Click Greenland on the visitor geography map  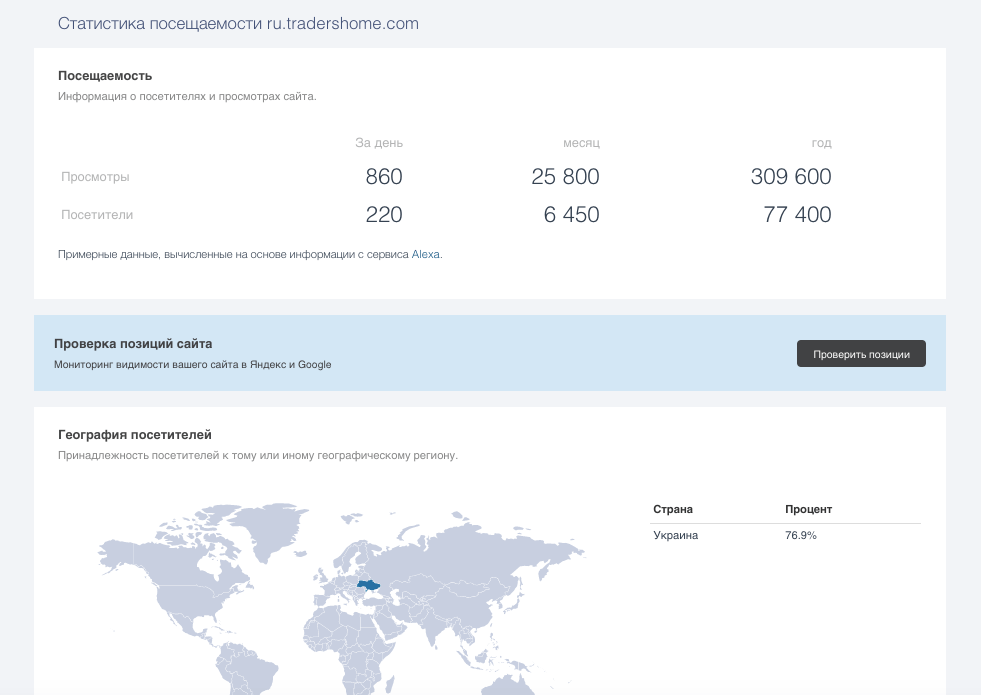click(x=288, y=528)
